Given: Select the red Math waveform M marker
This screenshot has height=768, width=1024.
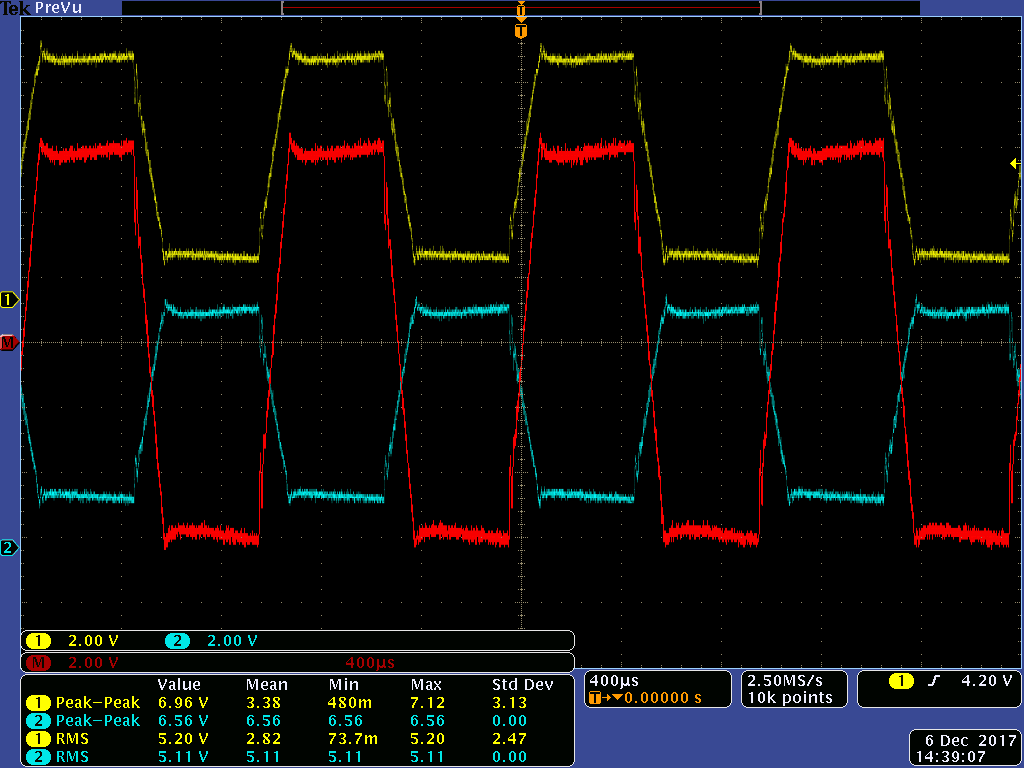Looking at the screenshot, I should [10, 344].
